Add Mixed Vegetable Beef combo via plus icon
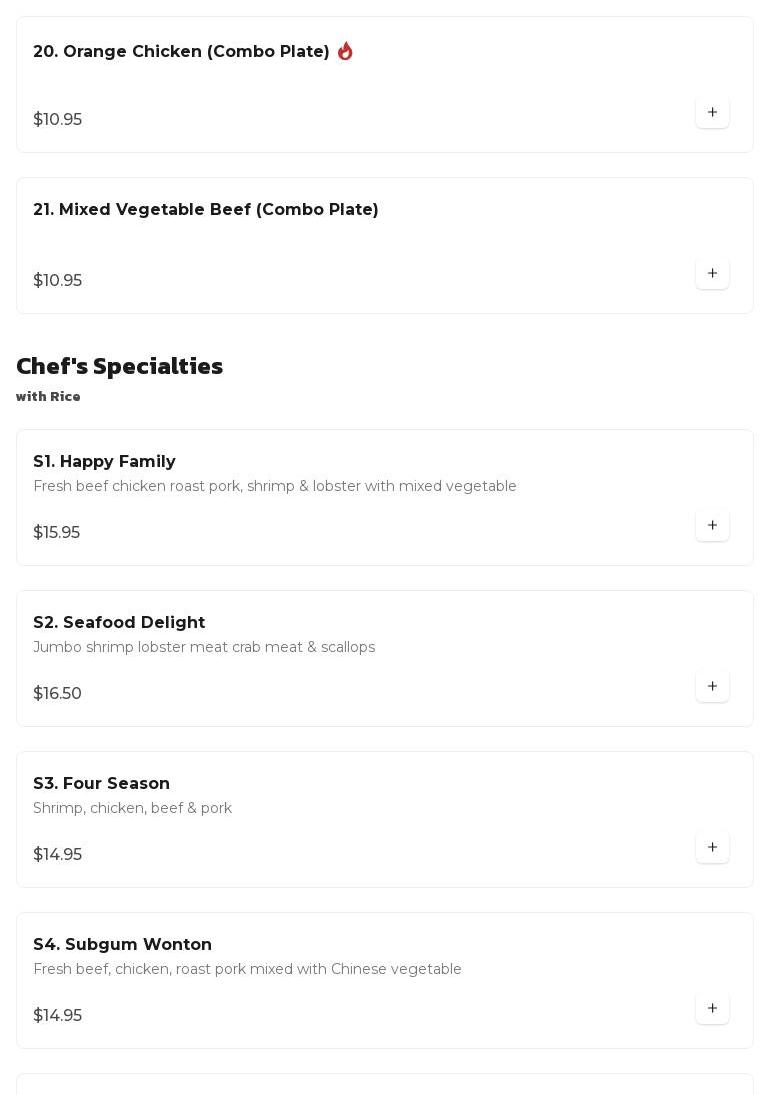The width and height of the screenshot is (770, 1095). tap(712, 274)
